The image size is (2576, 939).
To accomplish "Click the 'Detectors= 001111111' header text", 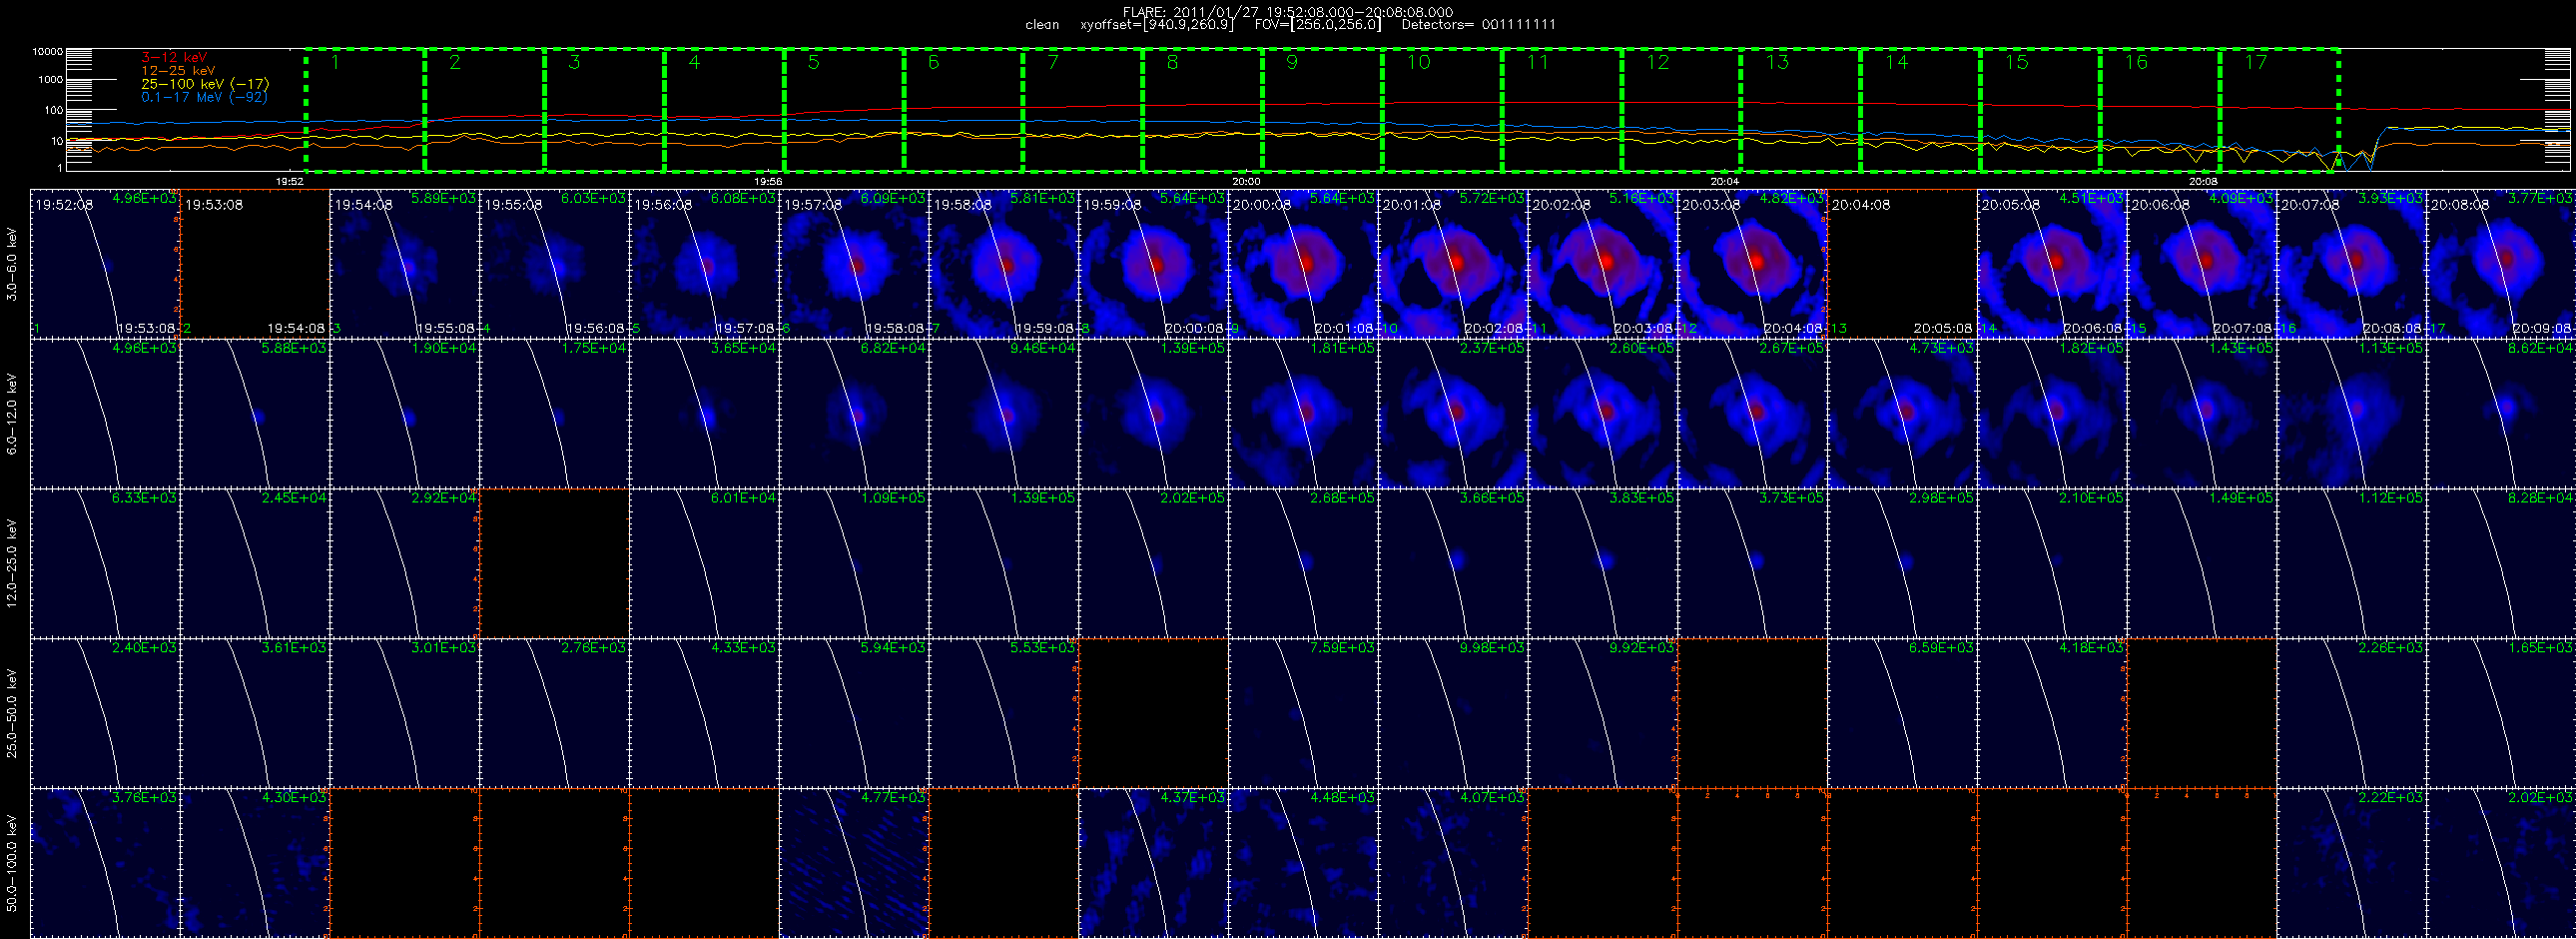I will click(x=1478, y=25).
